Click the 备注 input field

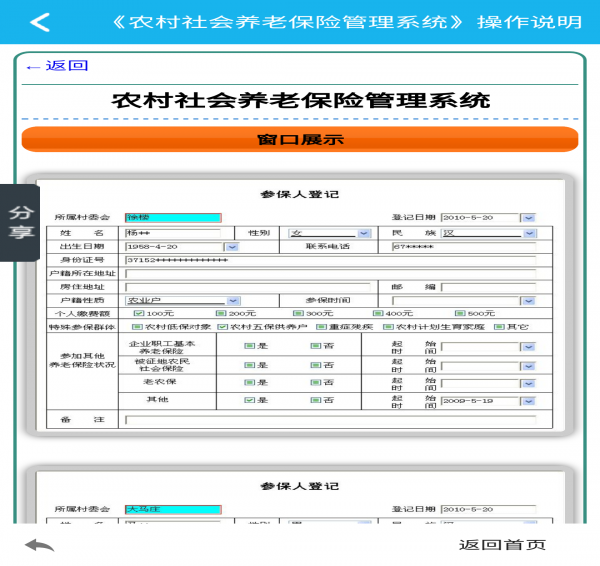click(330, 420)
